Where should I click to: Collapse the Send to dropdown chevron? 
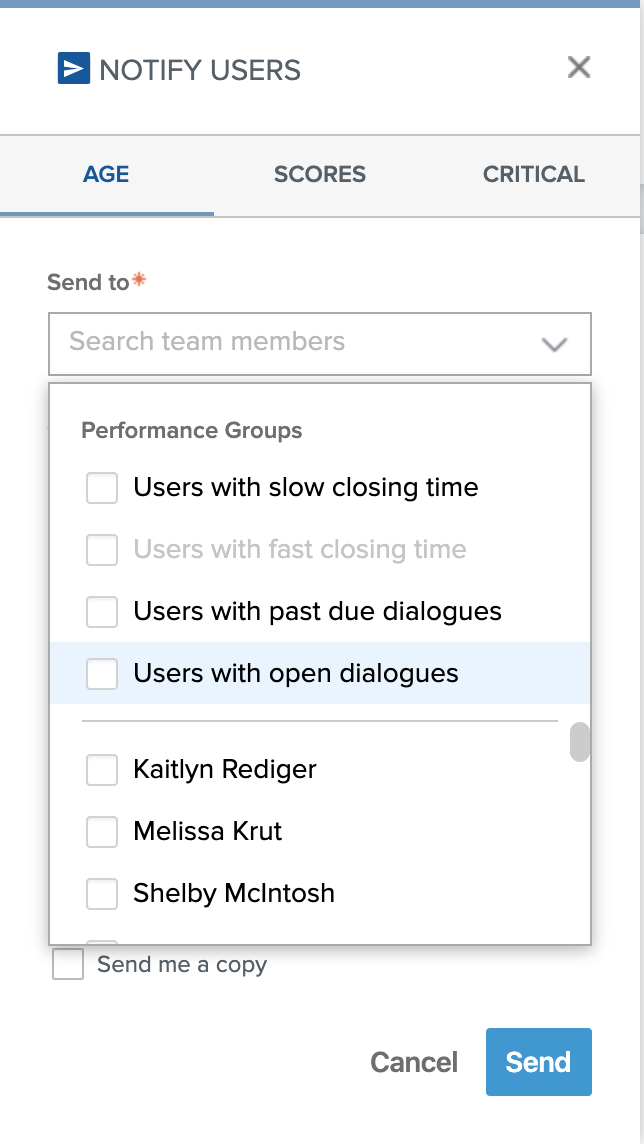coord(554,344)
